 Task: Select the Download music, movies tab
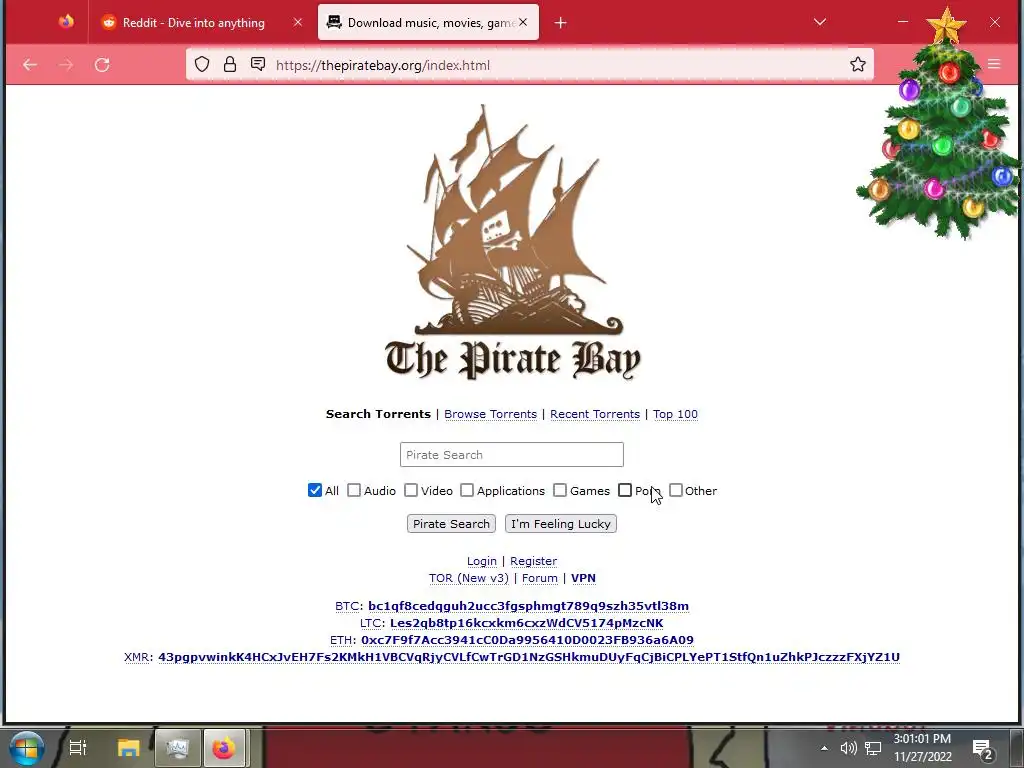point(428,22)
